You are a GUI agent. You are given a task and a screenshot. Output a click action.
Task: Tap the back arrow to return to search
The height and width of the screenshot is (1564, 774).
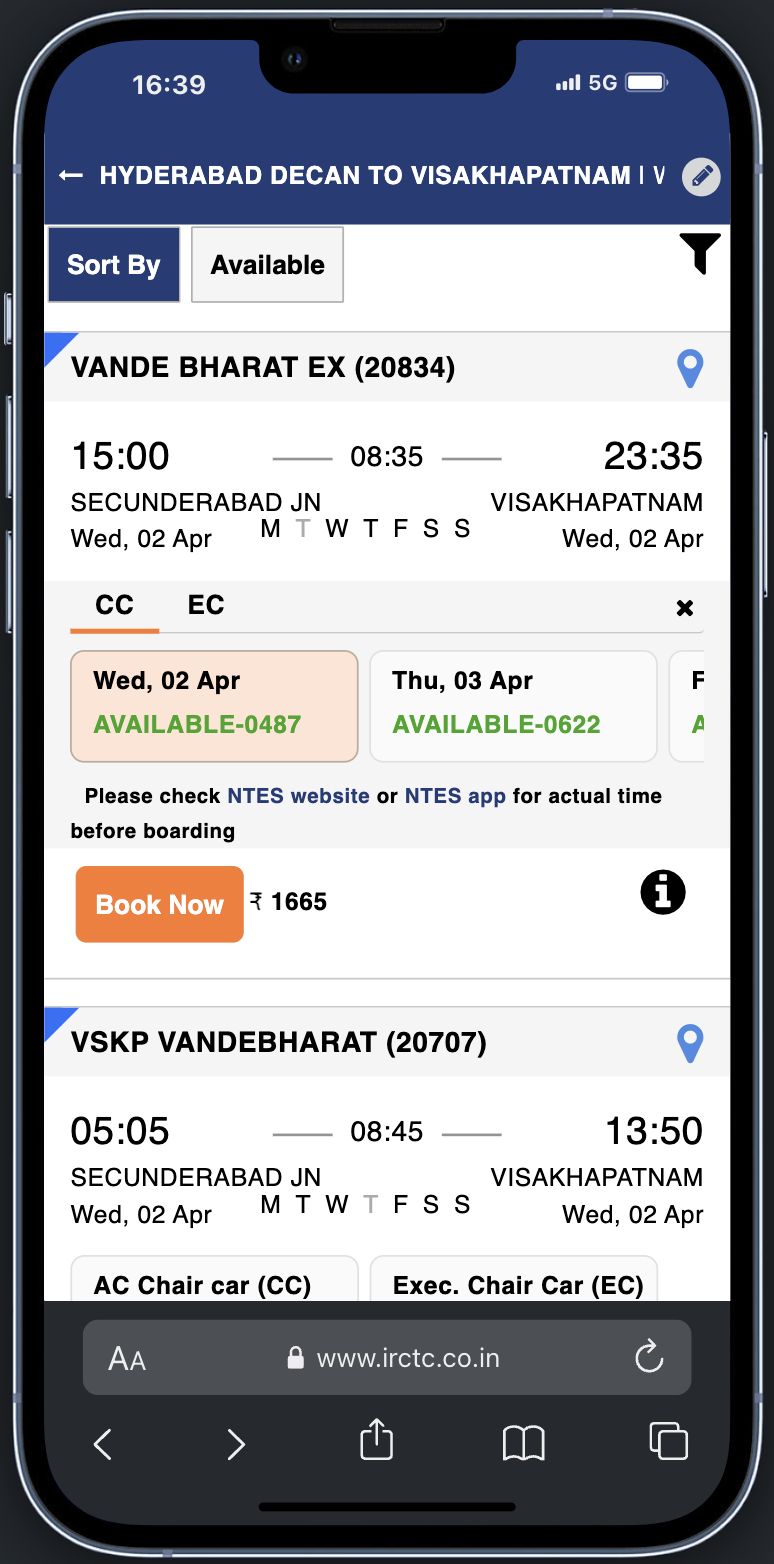point(68,173)
